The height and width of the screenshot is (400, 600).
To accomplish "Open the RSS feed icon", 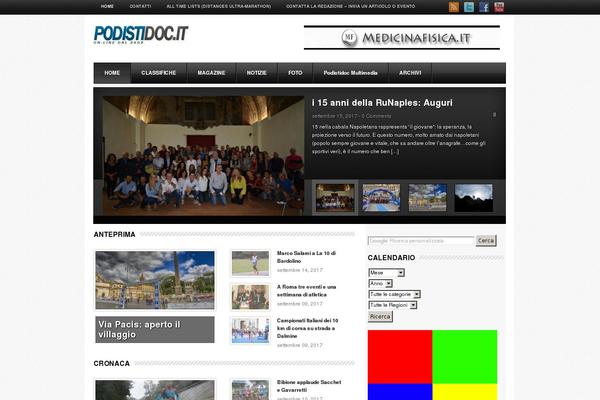I will click(x=454, y=7).
